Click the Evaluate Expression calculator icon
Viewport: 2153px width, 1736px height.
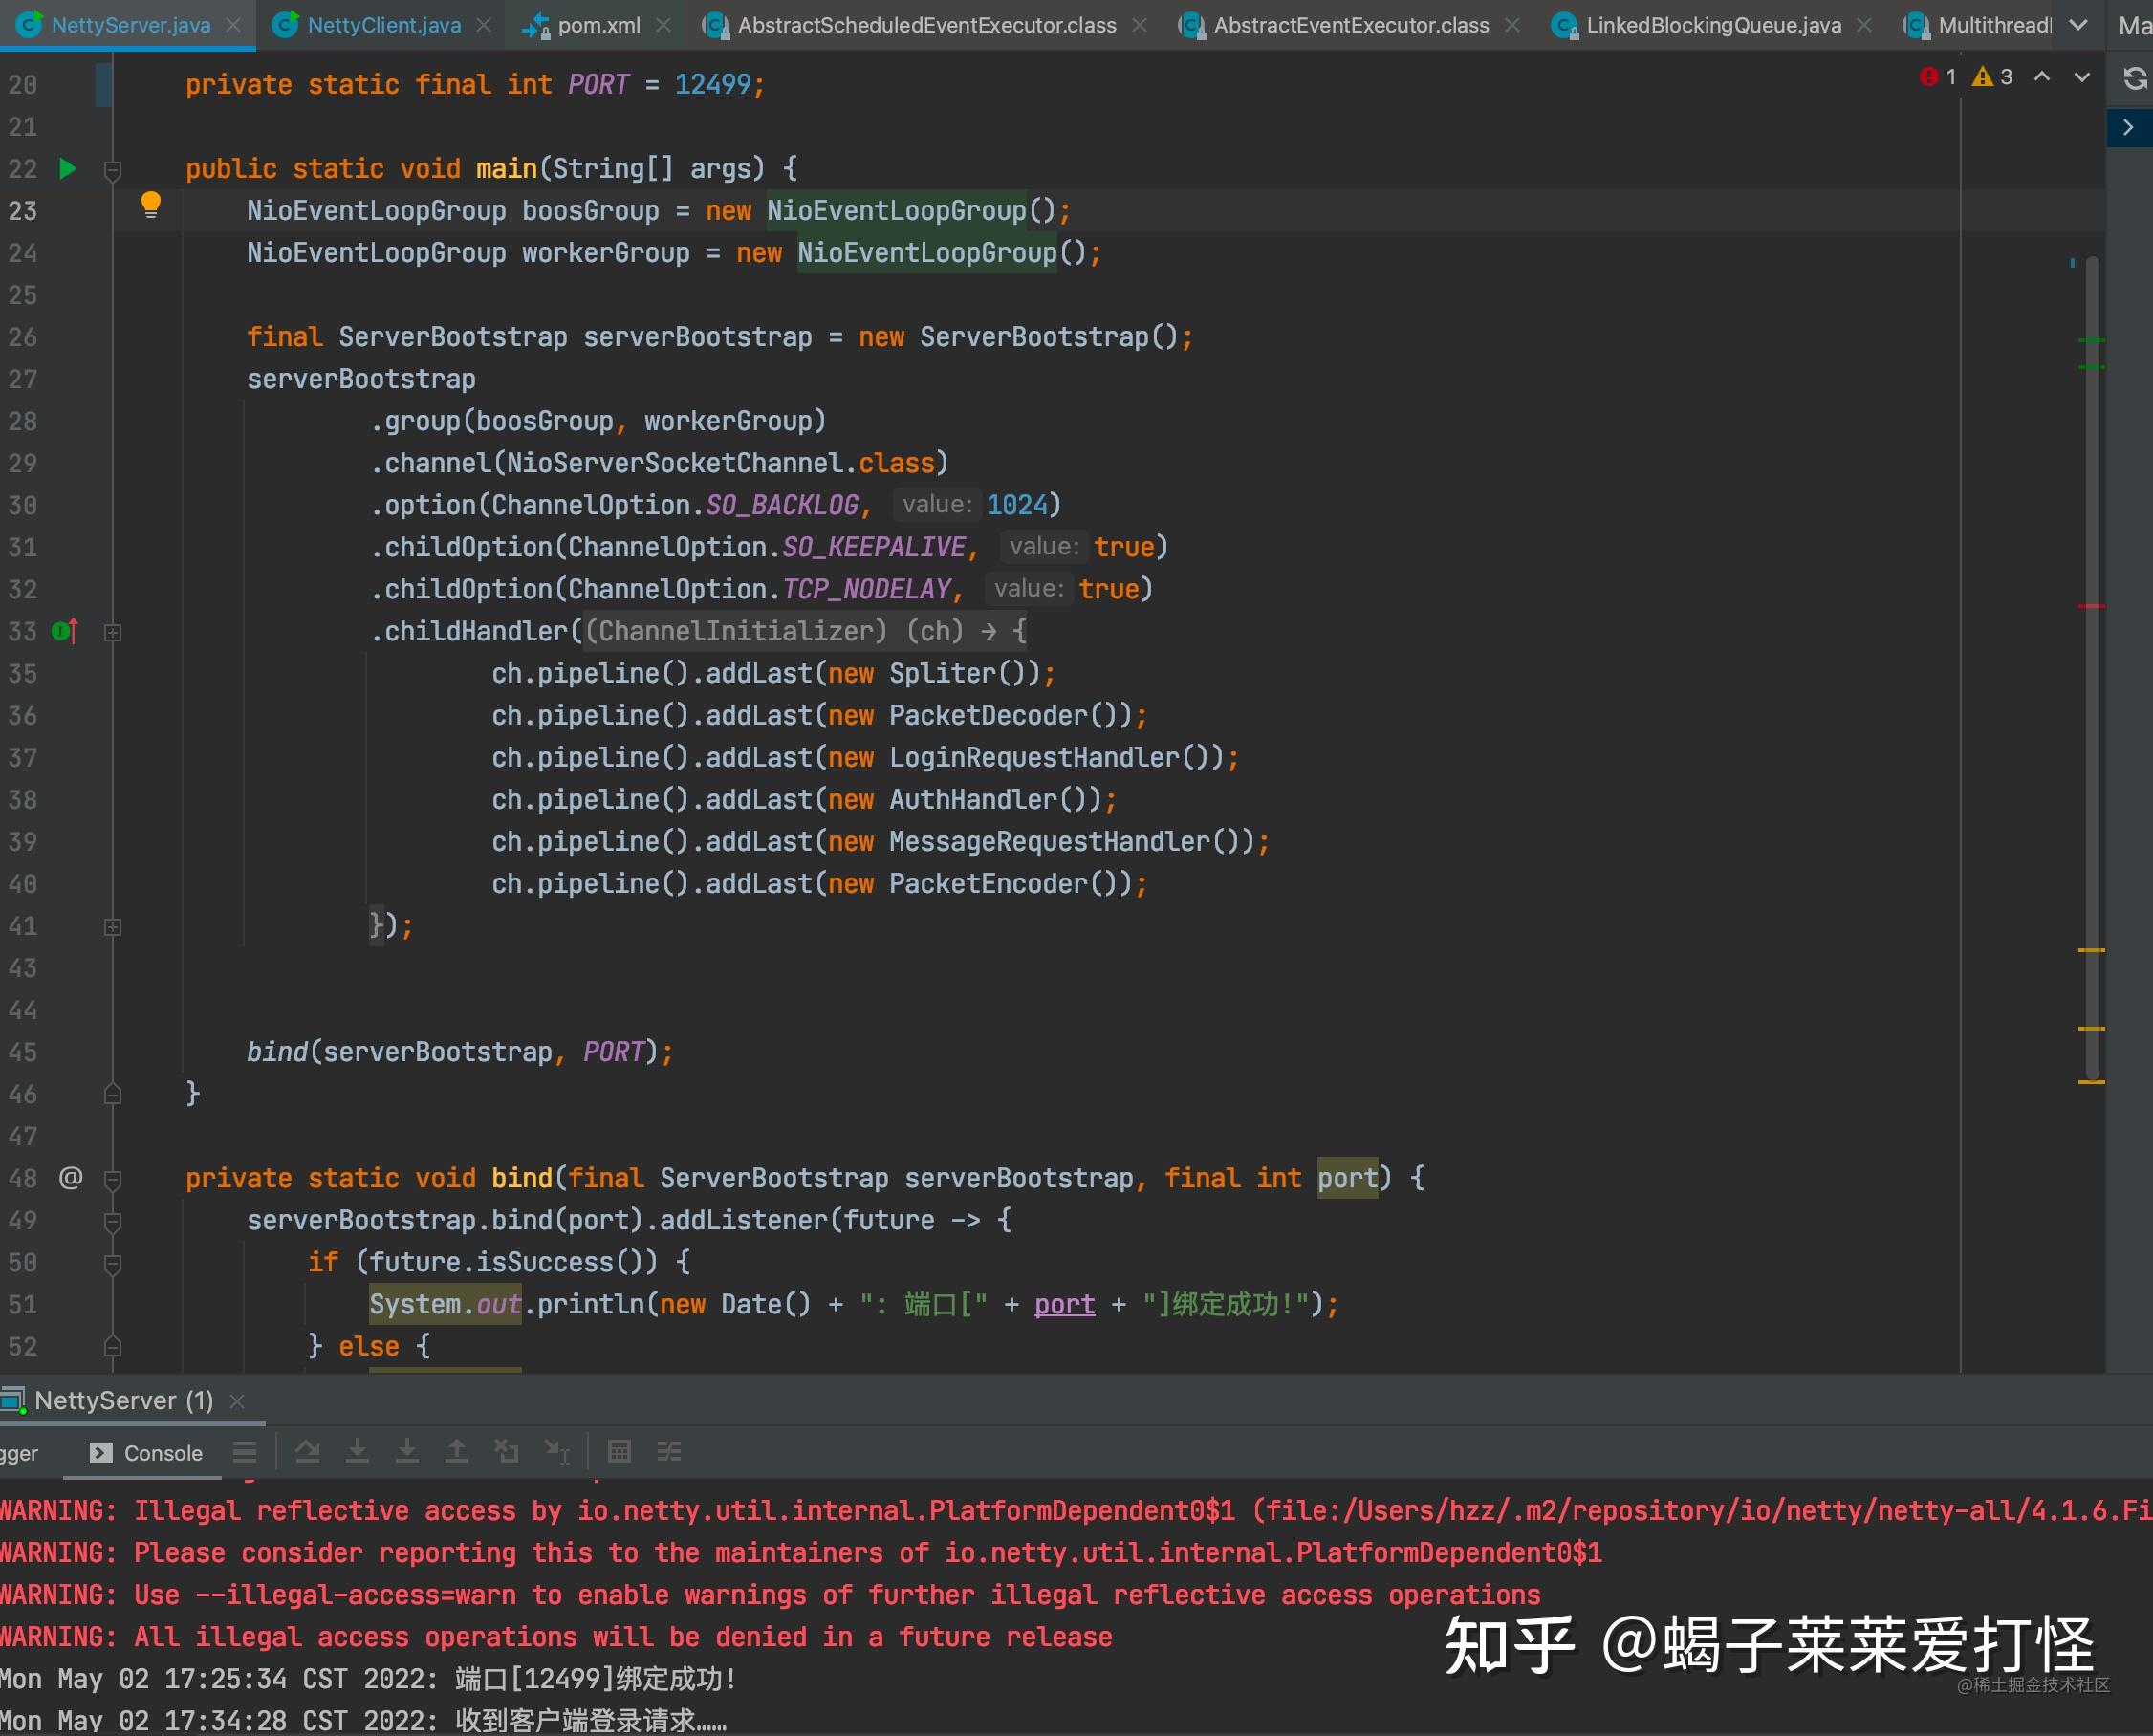[x=619, y=1451]
